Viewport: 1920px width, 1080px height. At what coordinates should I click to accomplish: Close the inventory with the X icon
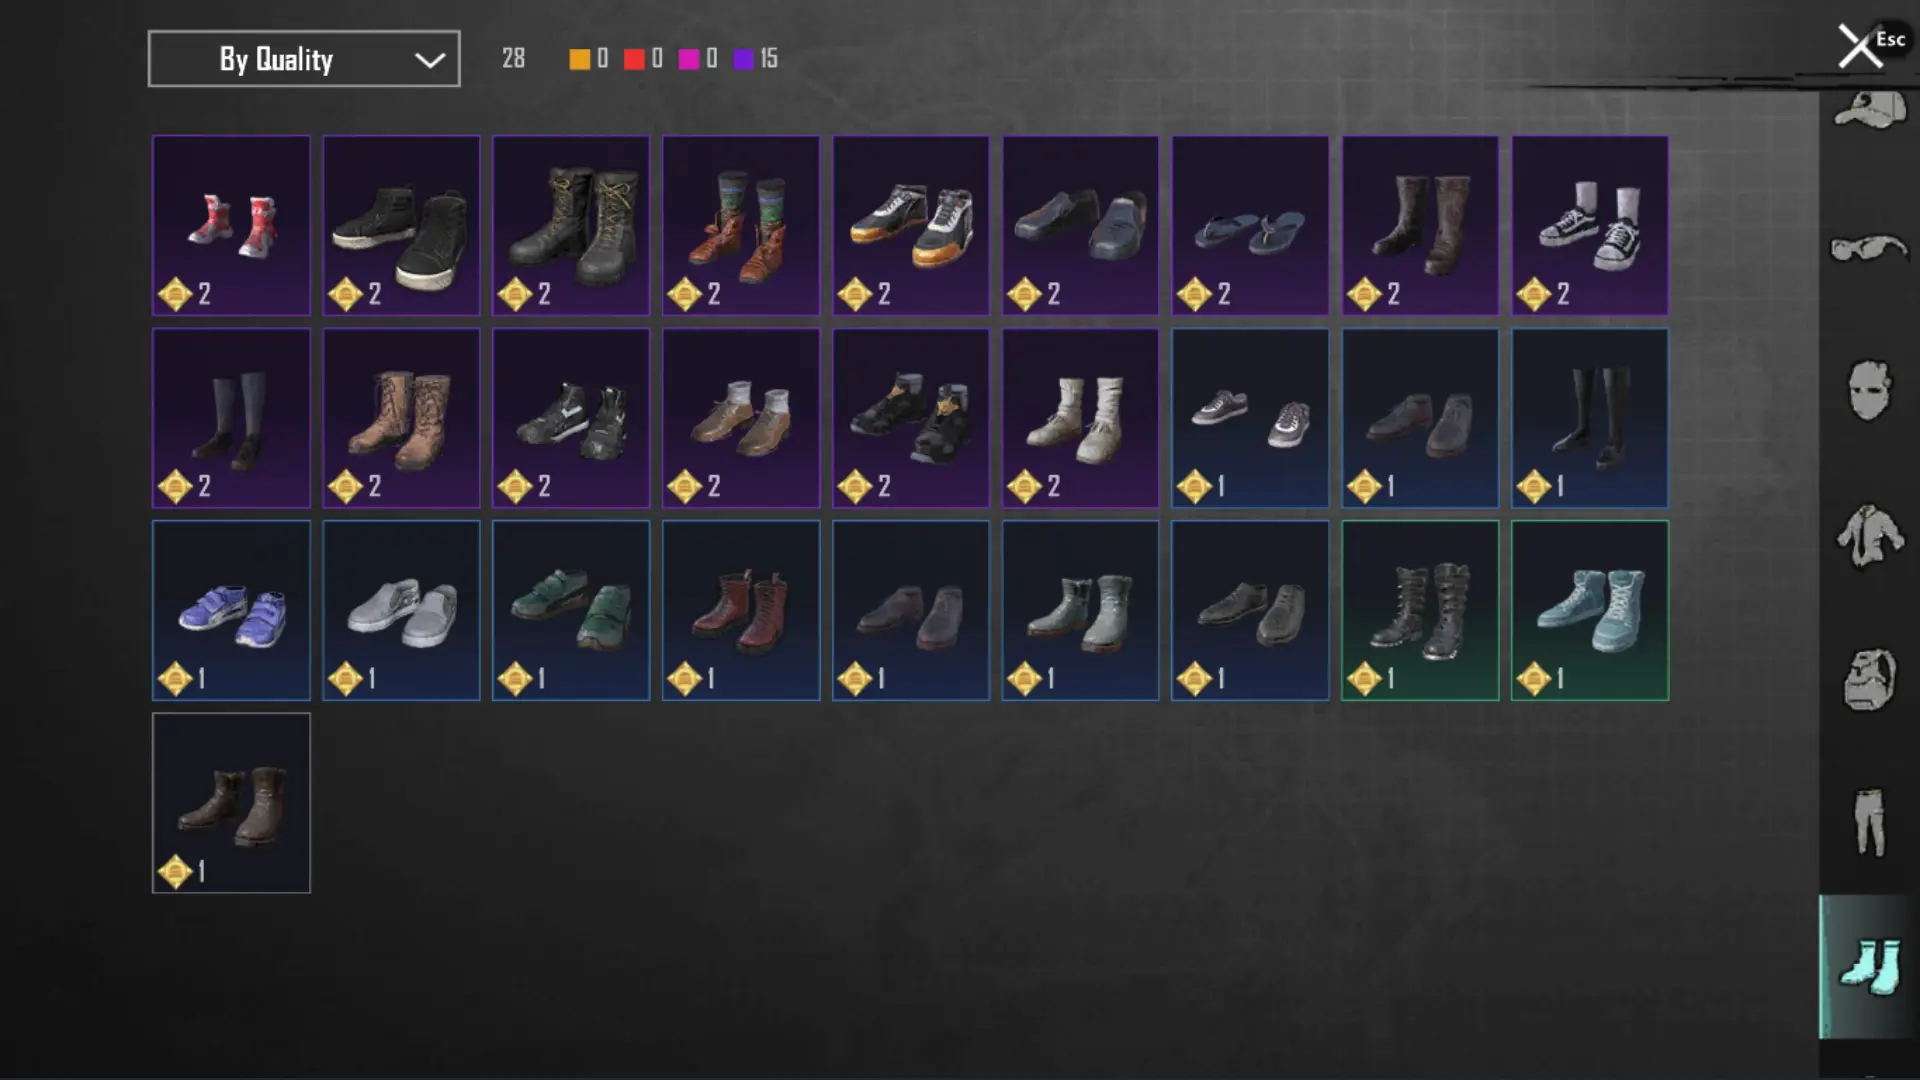[x=1860, y=46]
